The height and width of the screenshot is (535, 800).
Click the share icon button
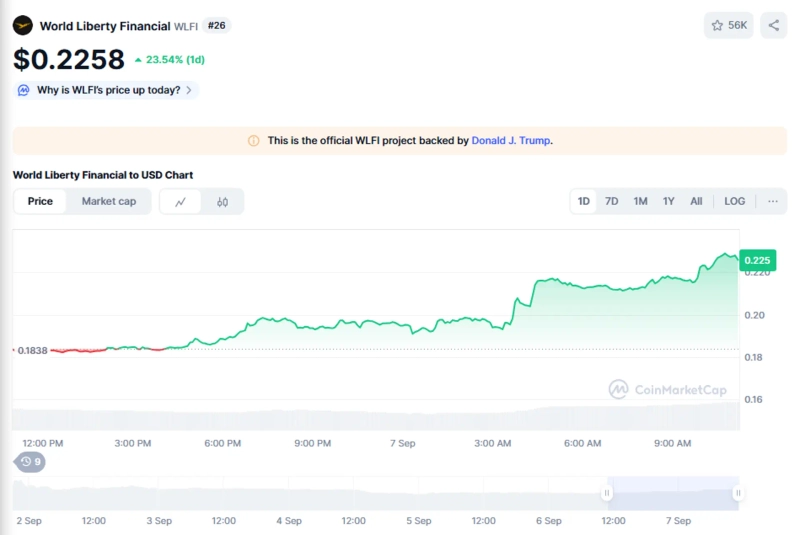(x=773, y=26)
